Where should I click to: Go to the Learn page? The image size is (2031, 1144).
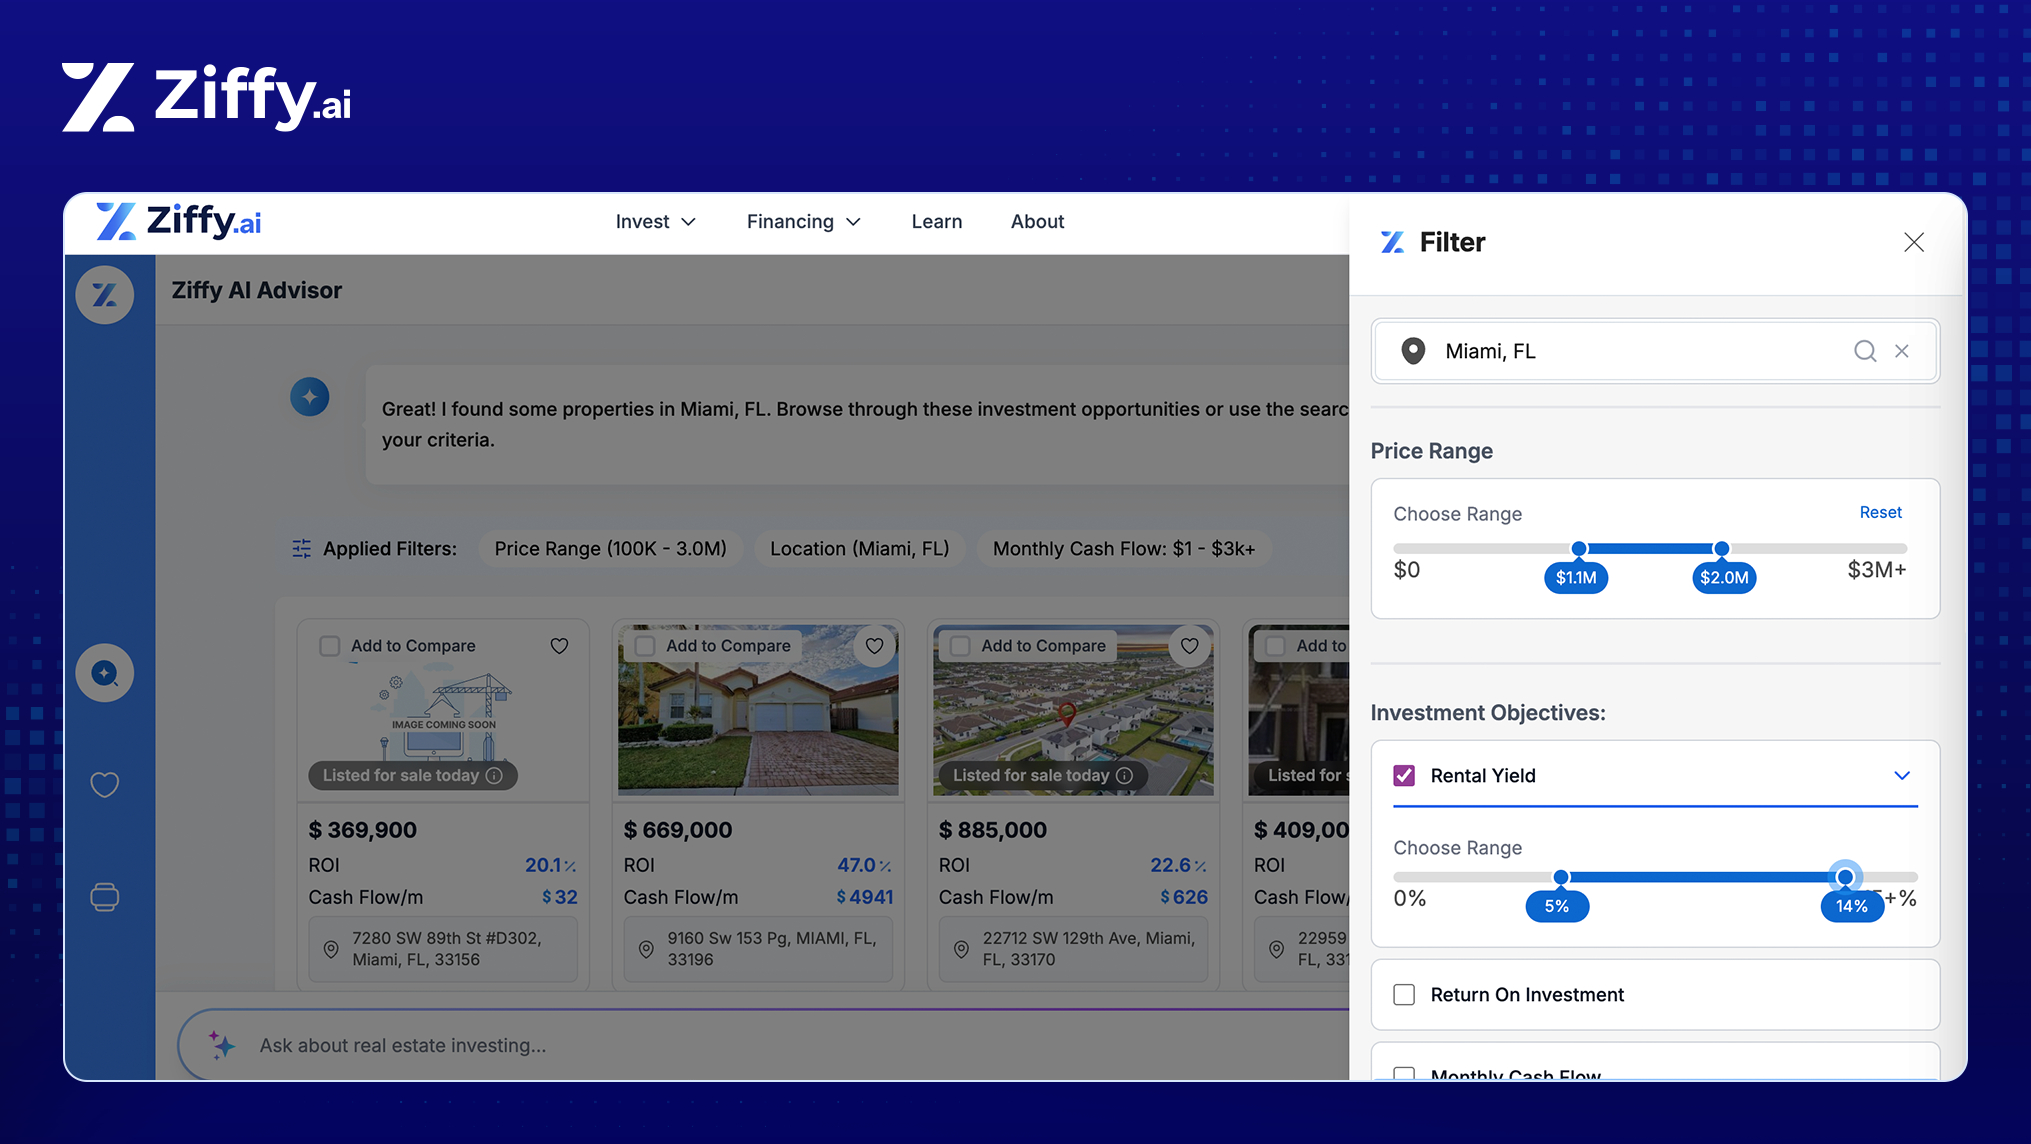(936, 222)
